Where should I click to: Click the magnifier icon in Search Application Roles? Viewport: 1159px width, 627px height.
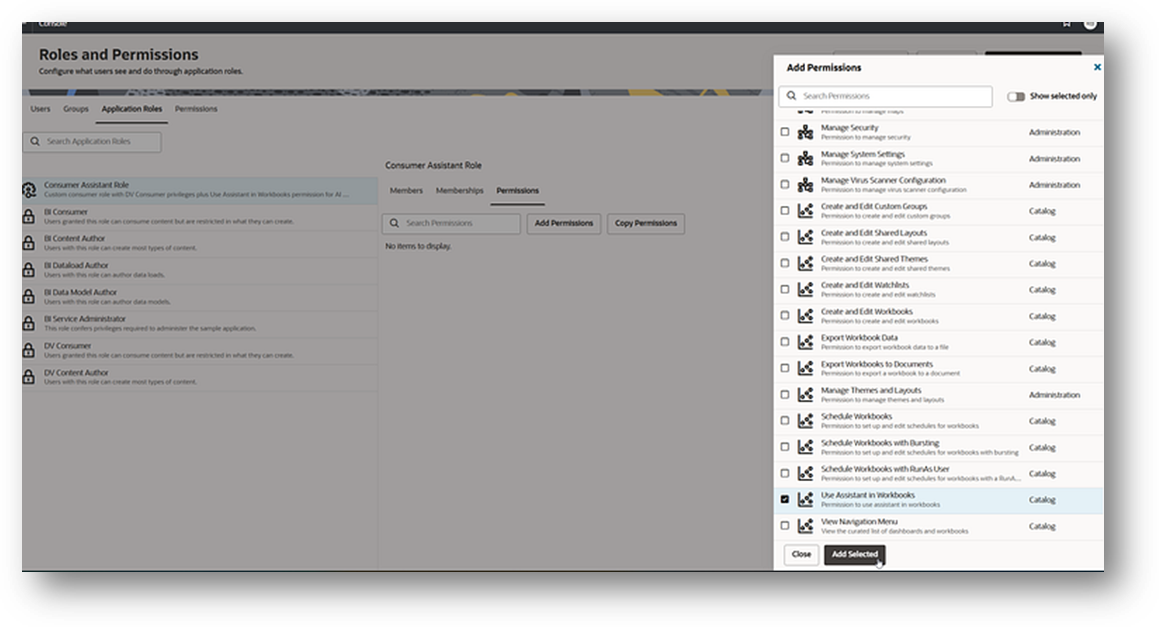pos(34,141)
